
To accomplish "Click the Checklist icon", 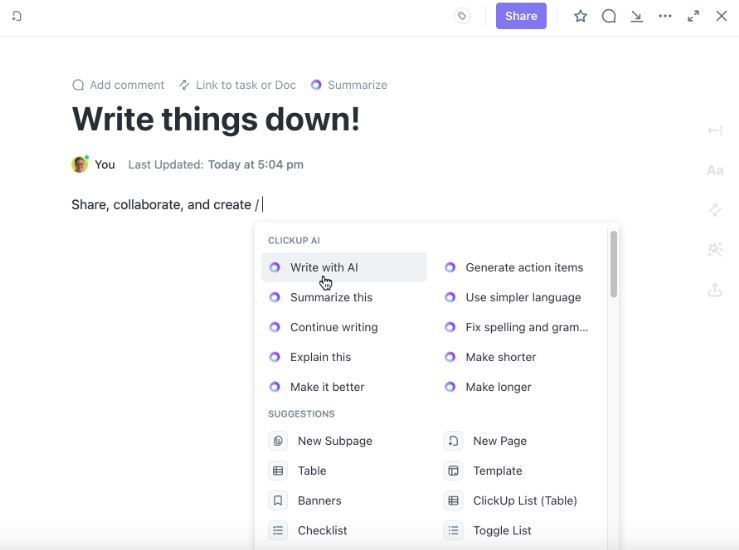I will click(x=278, y=530).
